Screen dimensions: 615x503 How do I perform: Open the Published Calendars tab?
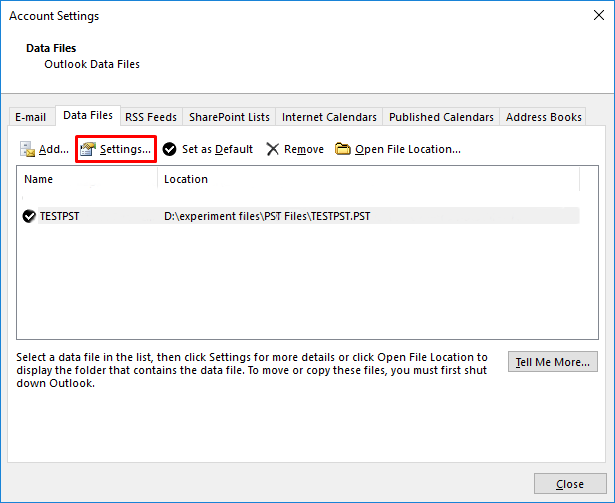point(441,117)
